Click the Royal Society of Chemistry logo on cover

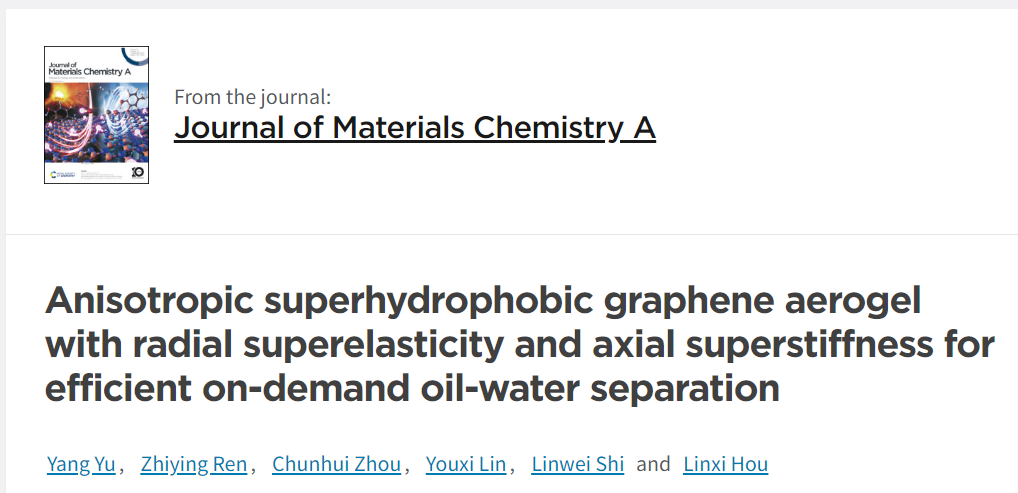click(63, 174)
